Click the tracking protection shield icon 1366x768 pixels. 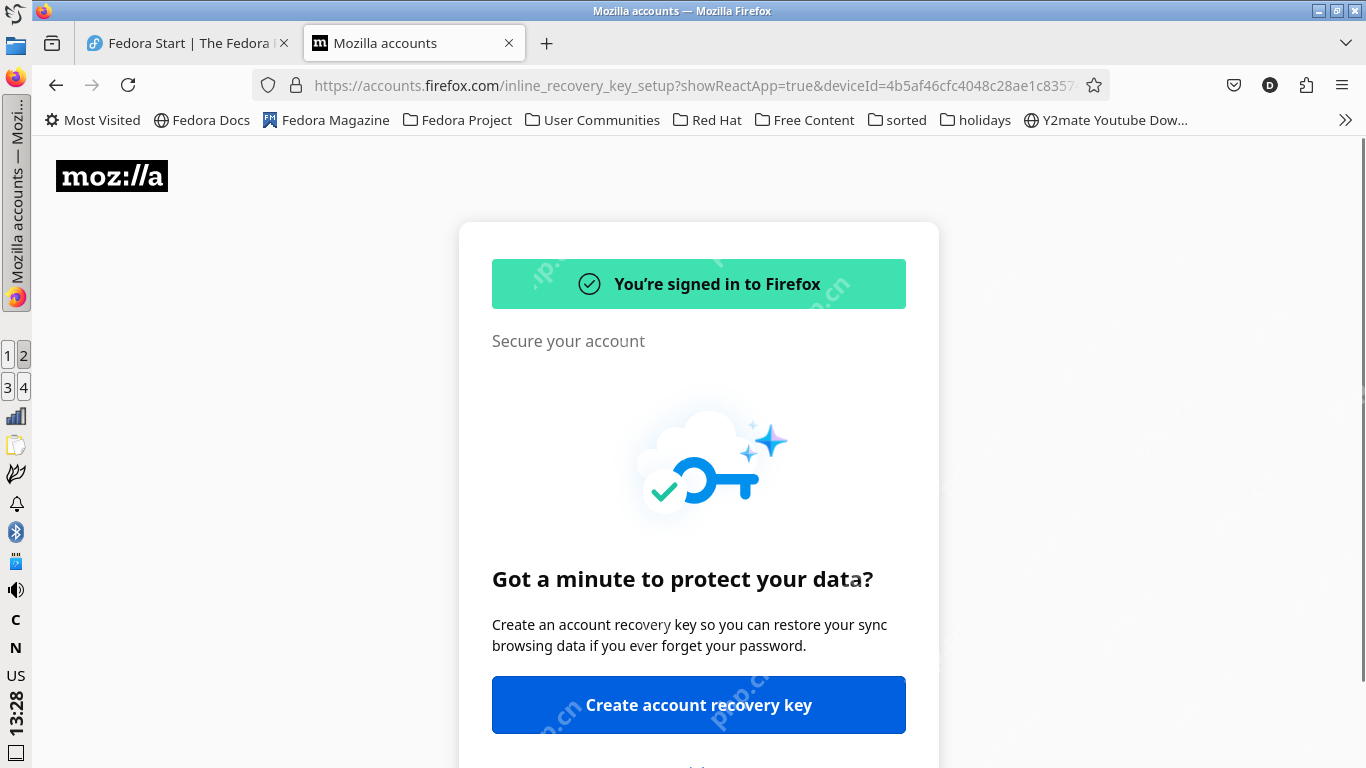[x=268, y=85]
